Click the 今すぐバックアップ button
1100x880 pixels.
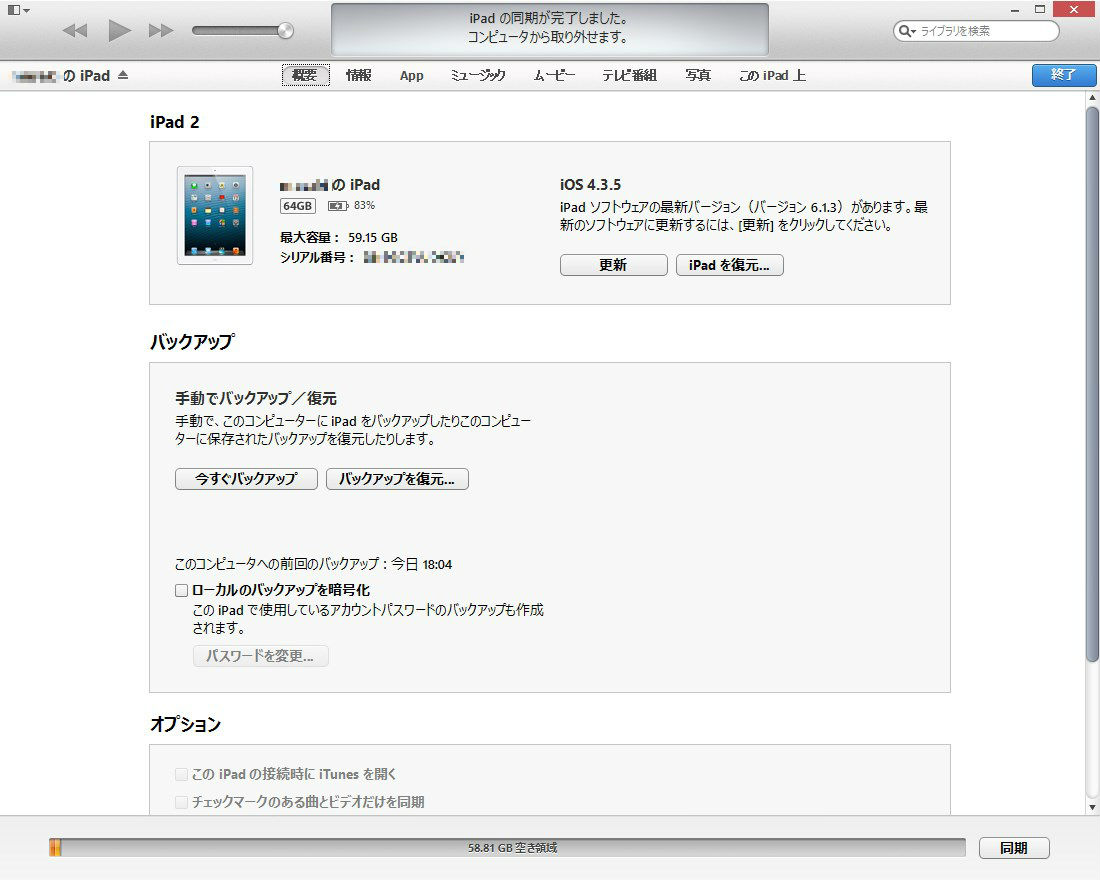point(246,479)
